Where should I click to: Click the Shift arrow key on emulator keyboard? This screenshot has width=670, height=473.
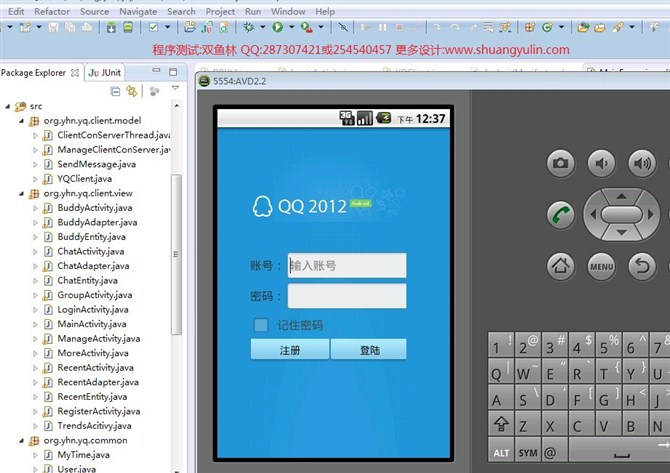click(501, 424)
